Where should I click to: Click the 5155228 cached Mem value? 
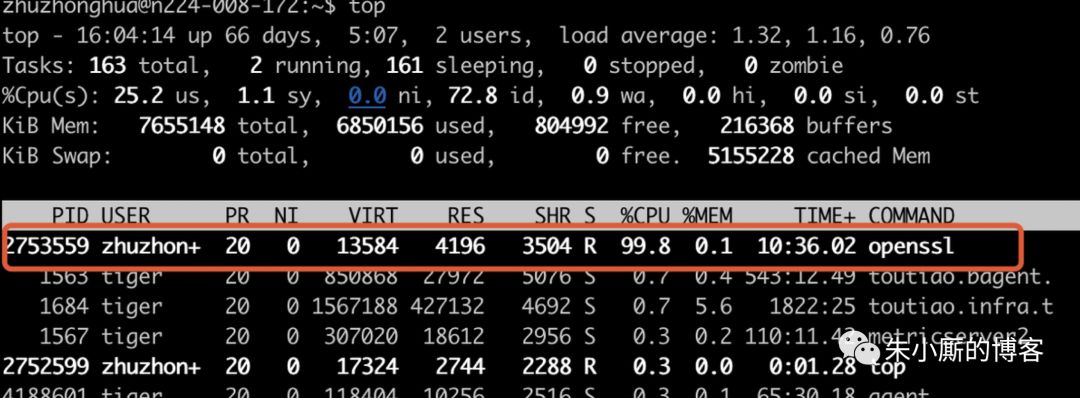pyautogui.click(x=750, y=156)
